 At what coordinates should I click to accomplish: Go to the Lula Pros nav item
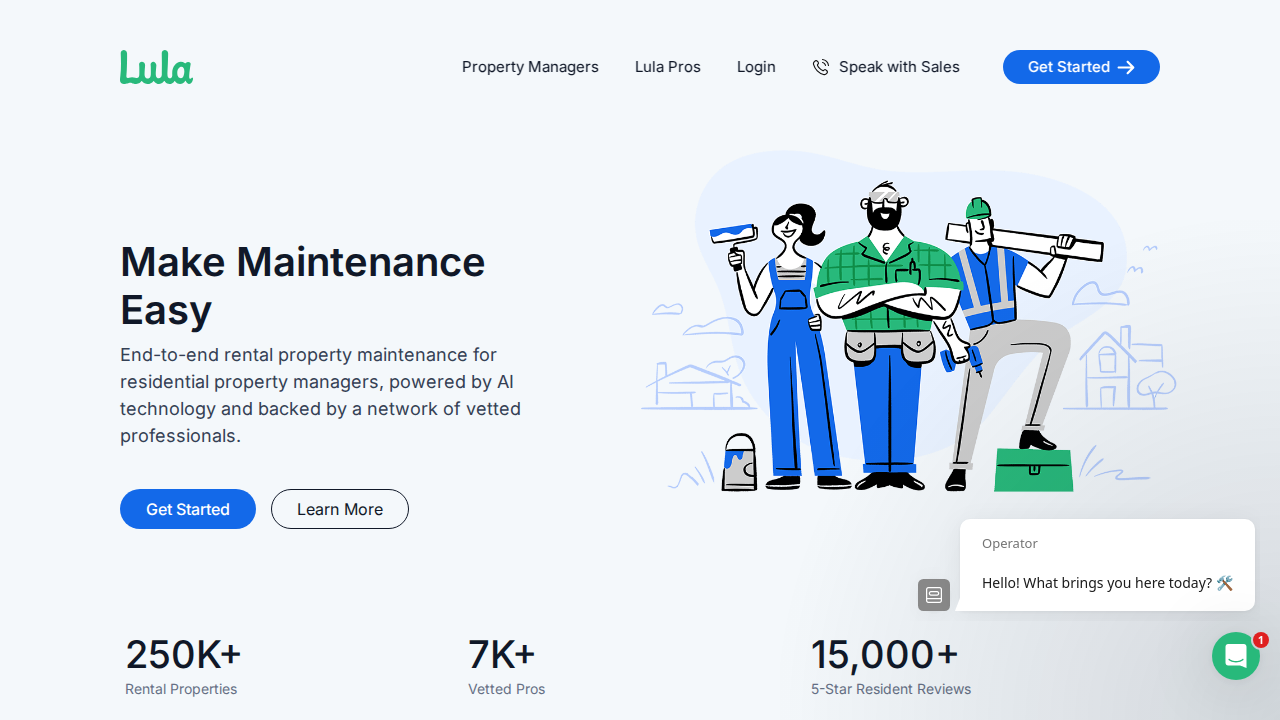click(x=667, y=67)
